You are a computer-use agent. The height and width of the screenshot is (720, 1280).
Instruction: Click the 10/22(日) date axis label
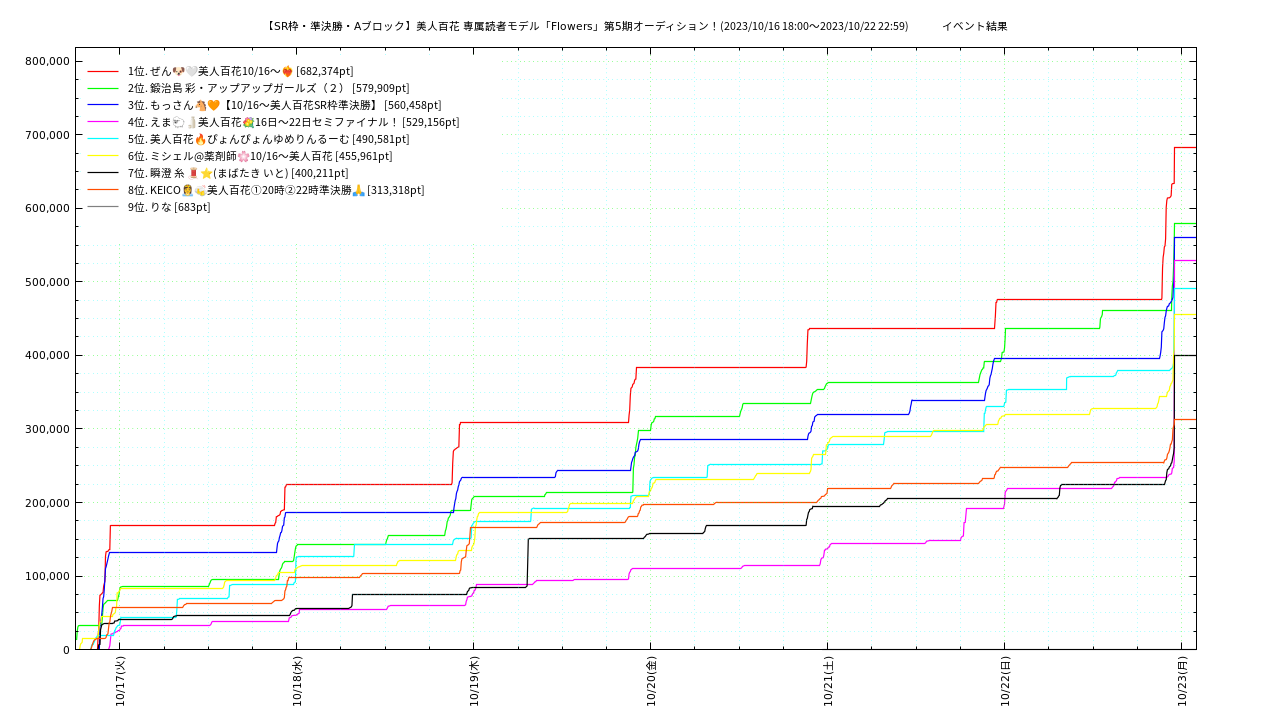tap(1005, 682)
